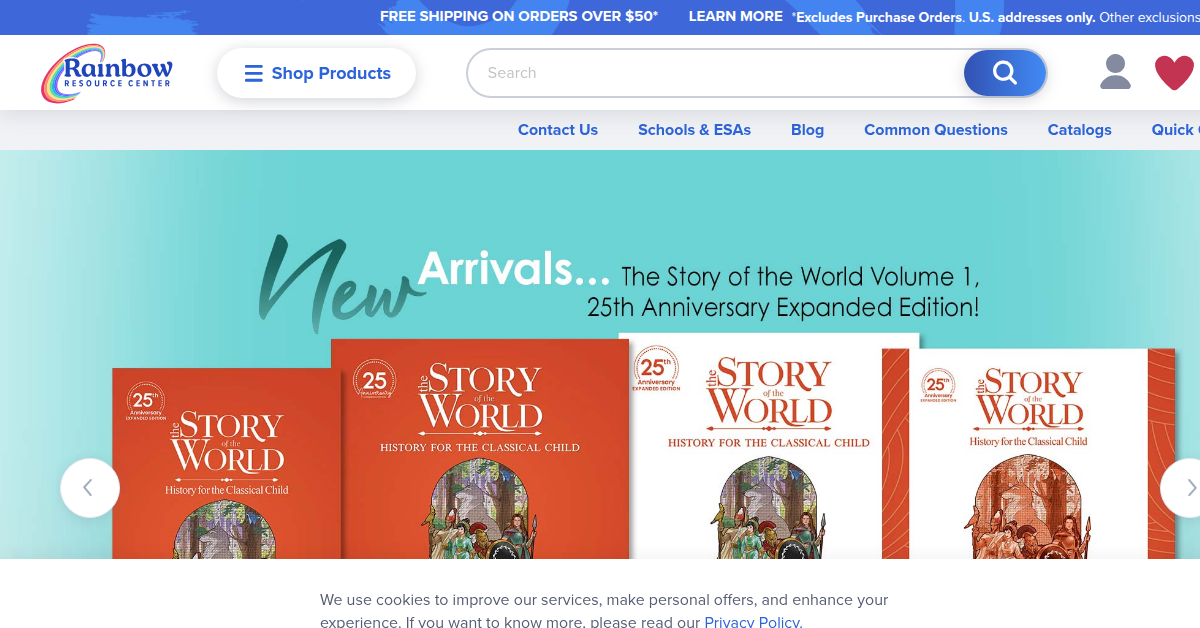Go to Schools & ESAs
The image size is (1200, 628).
point(694,130)
